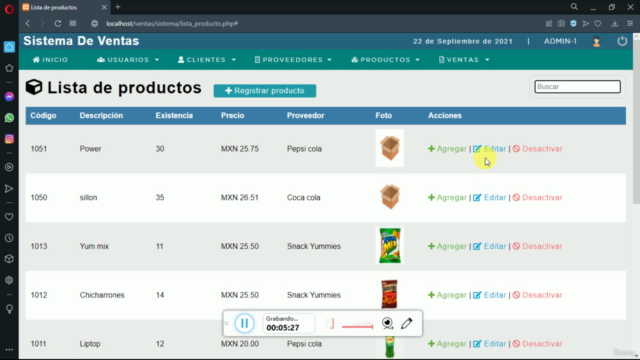Click the Yum mix product photo
This screenshot has height=360, width=640.
(390, 246)
